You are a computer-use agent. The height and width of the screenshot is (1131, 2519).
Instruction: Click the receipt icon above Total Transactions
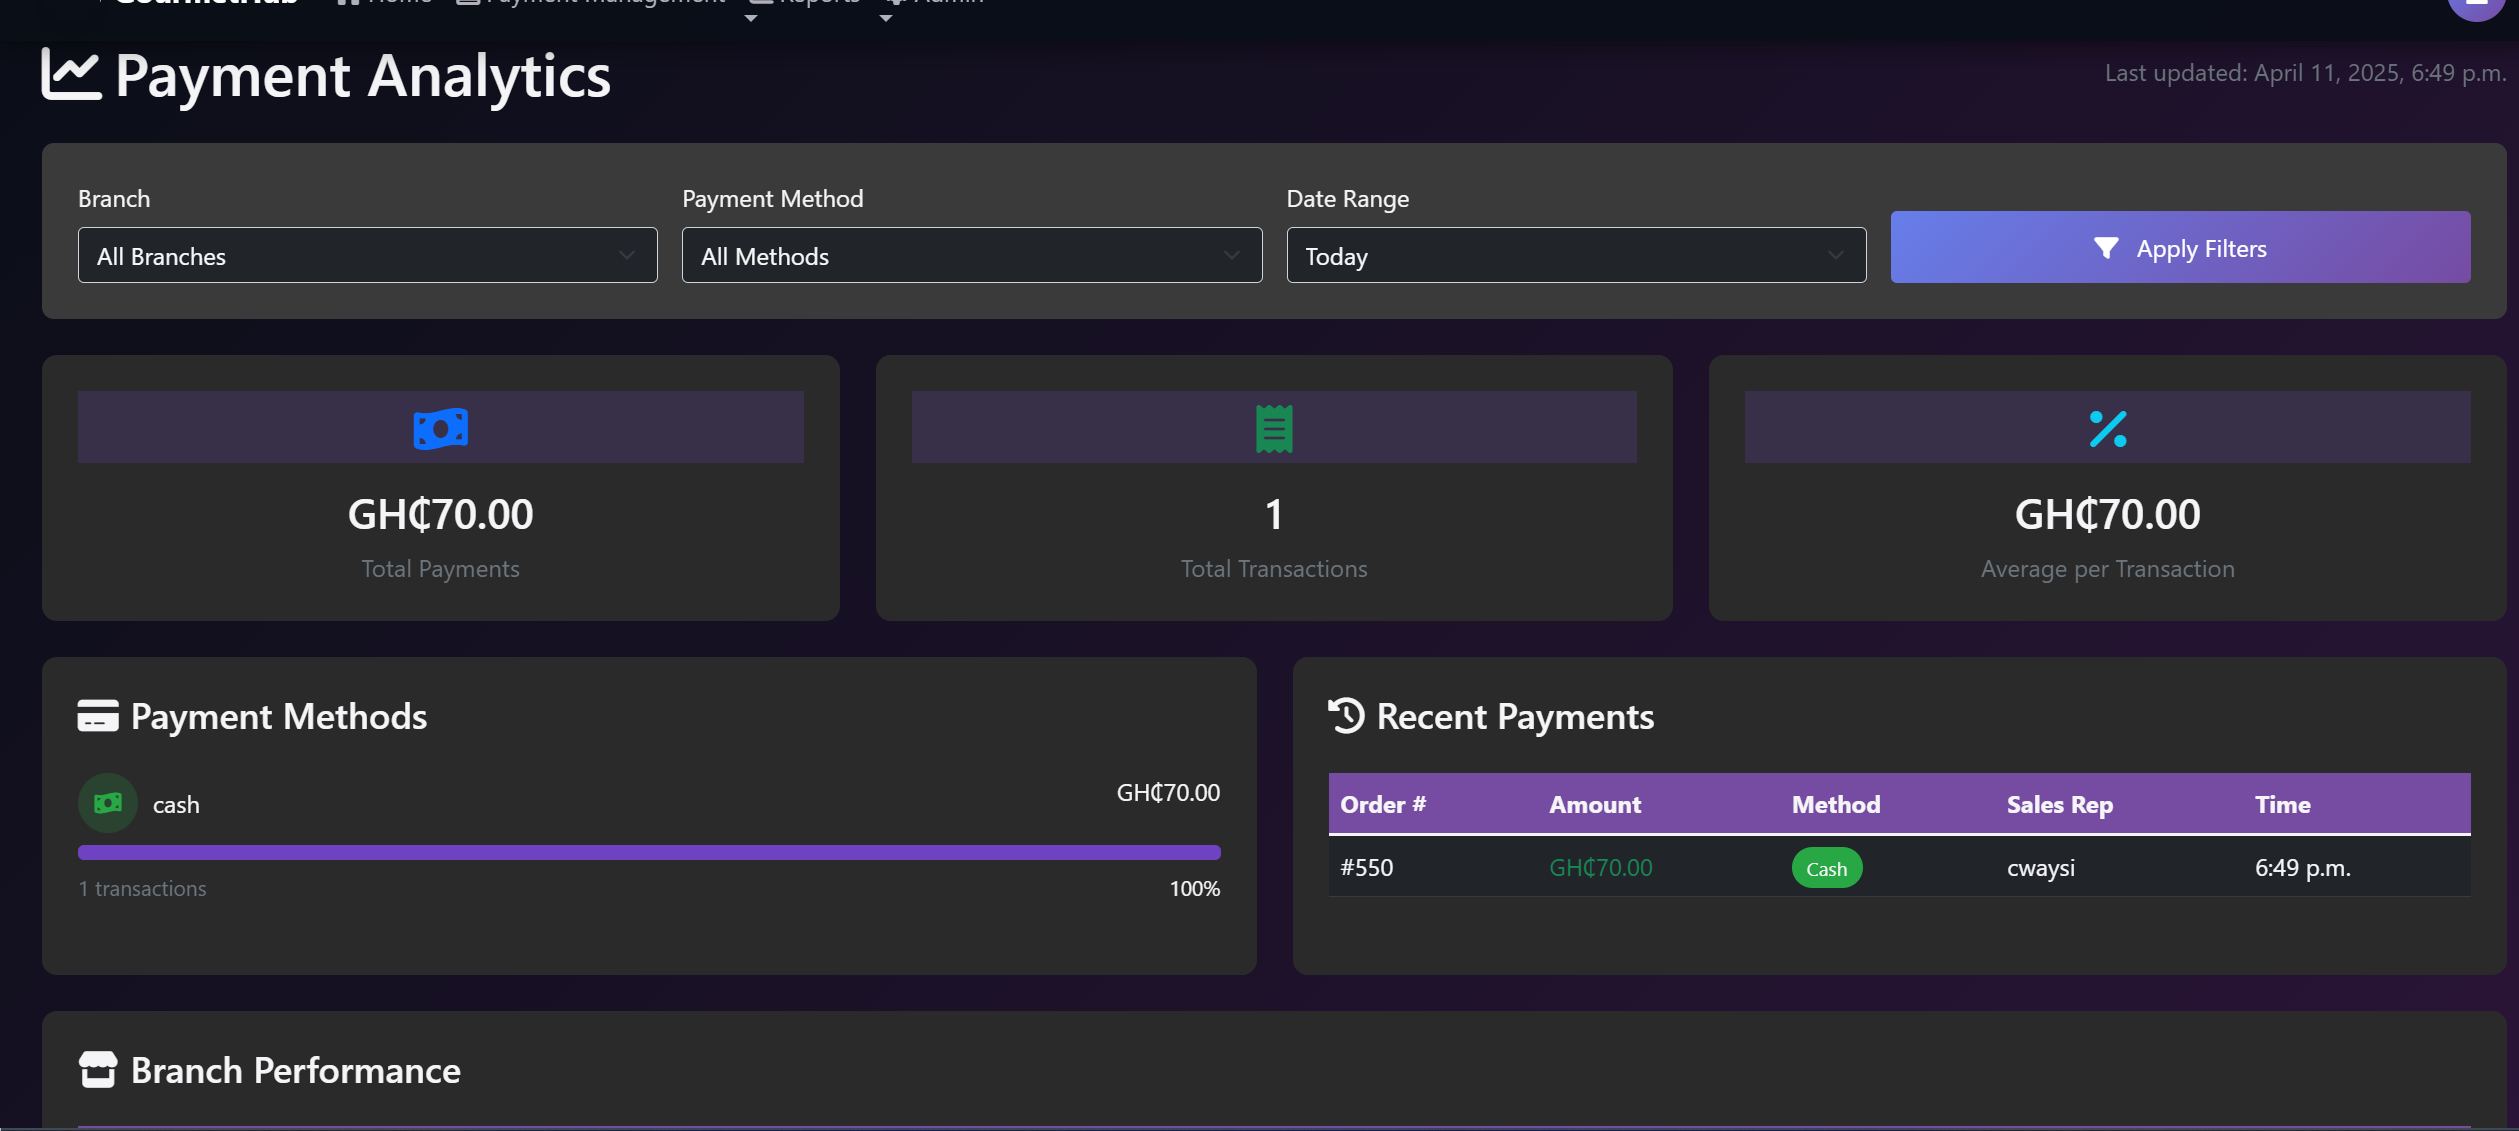[x=1273, y=427]
